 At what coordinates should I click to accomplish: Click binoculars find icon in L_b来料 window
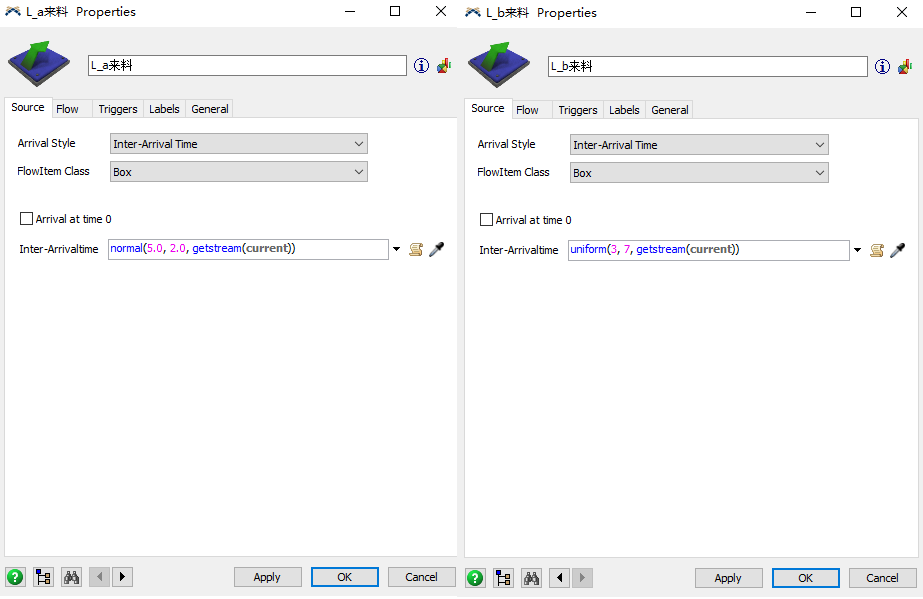532,578
